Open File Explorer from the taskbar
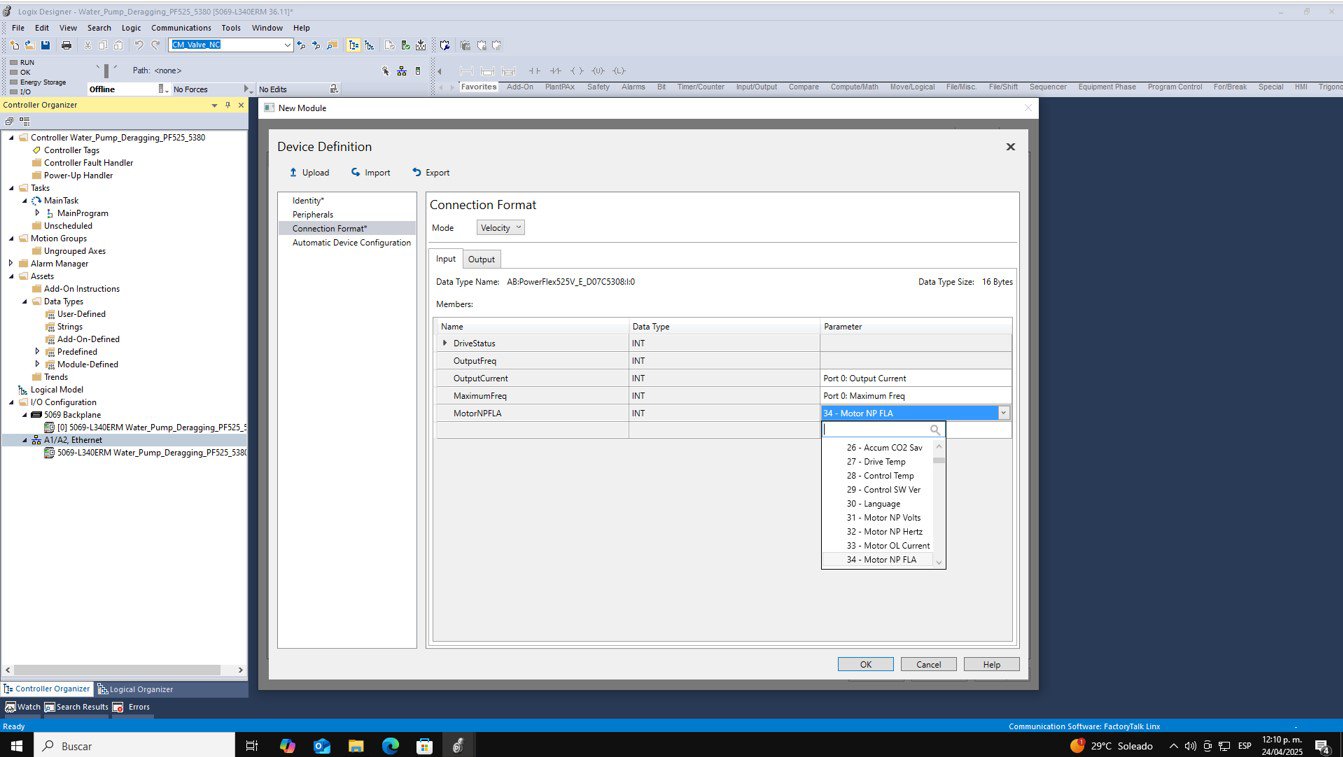1343x757 pixels. [x=356, y=746]
